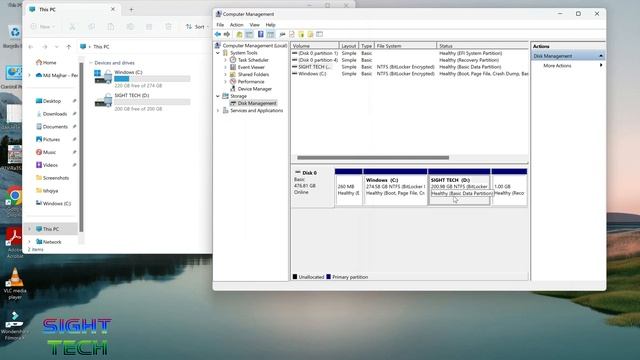Sort by the Status column header

click(x=482, y=46)
